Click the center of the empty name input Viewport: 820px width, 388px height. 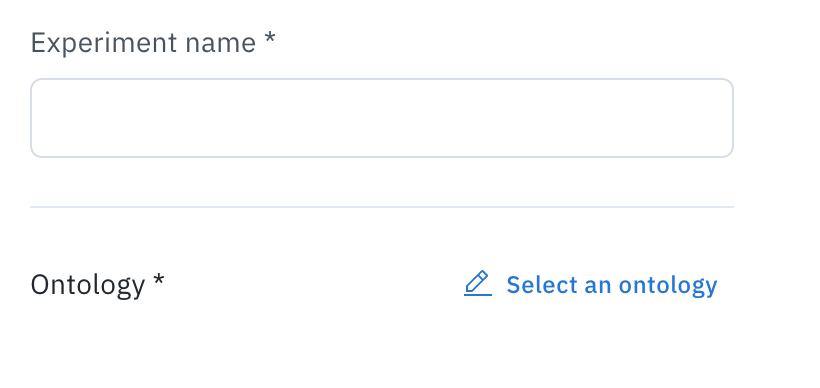point(382,118)
